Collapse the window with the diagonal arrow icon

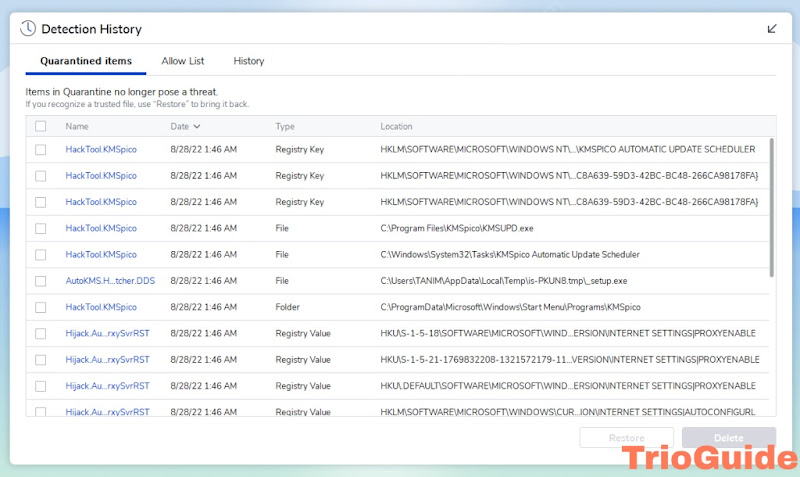[771, 29]
